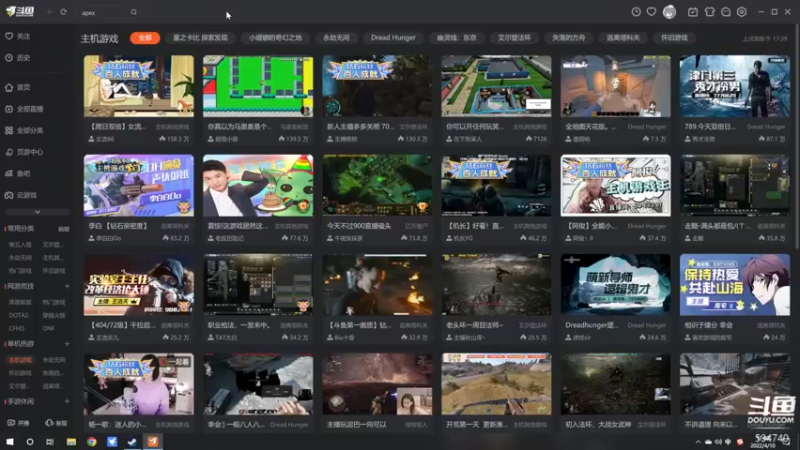This screenshot has height=450, width=800.
Task: Select the 全部 filter tab
Action: click(145, 38)
